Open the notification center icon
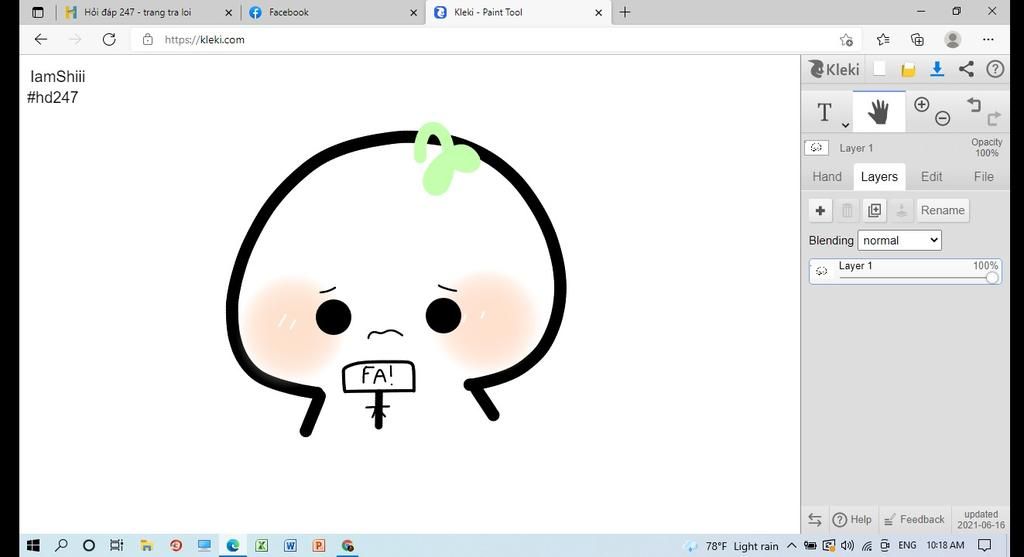 point(985,545)
